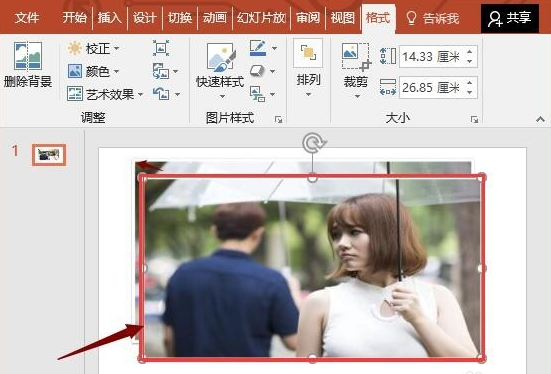551x374 pixels.
Task: Increase the picture width with up spinner
Action: pos(470,82)
